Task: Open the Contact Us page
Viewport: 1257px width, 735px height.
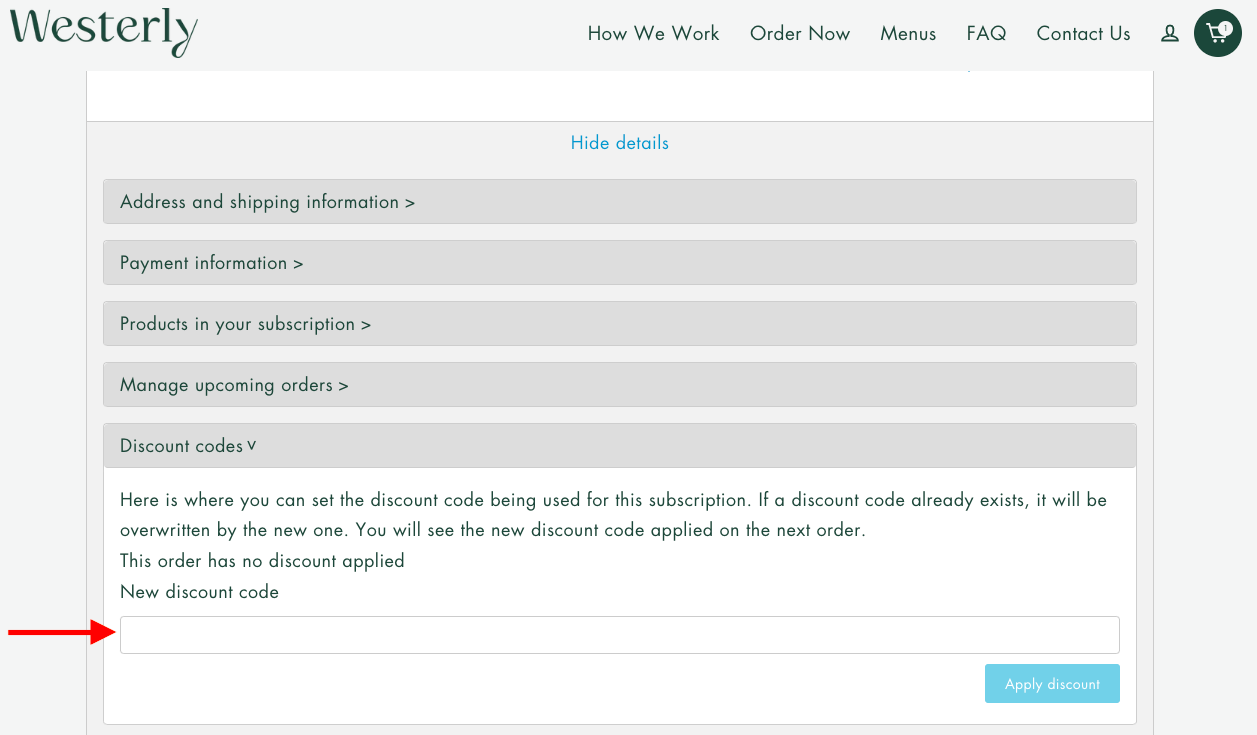Action: click(x=1083, y=33)
